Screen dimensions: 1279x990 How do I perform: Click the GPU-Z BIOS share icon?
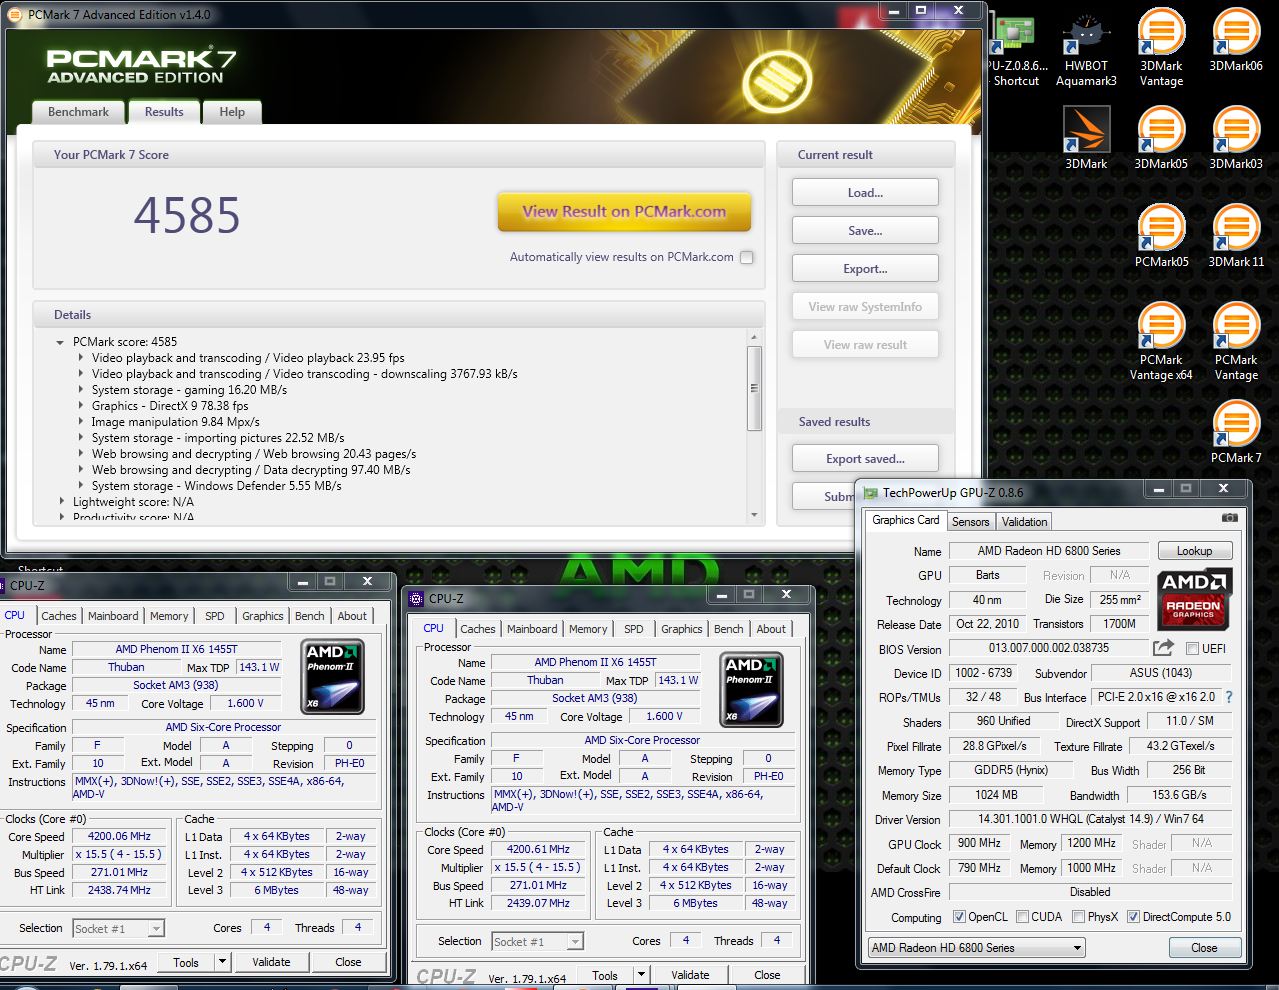1163,648
